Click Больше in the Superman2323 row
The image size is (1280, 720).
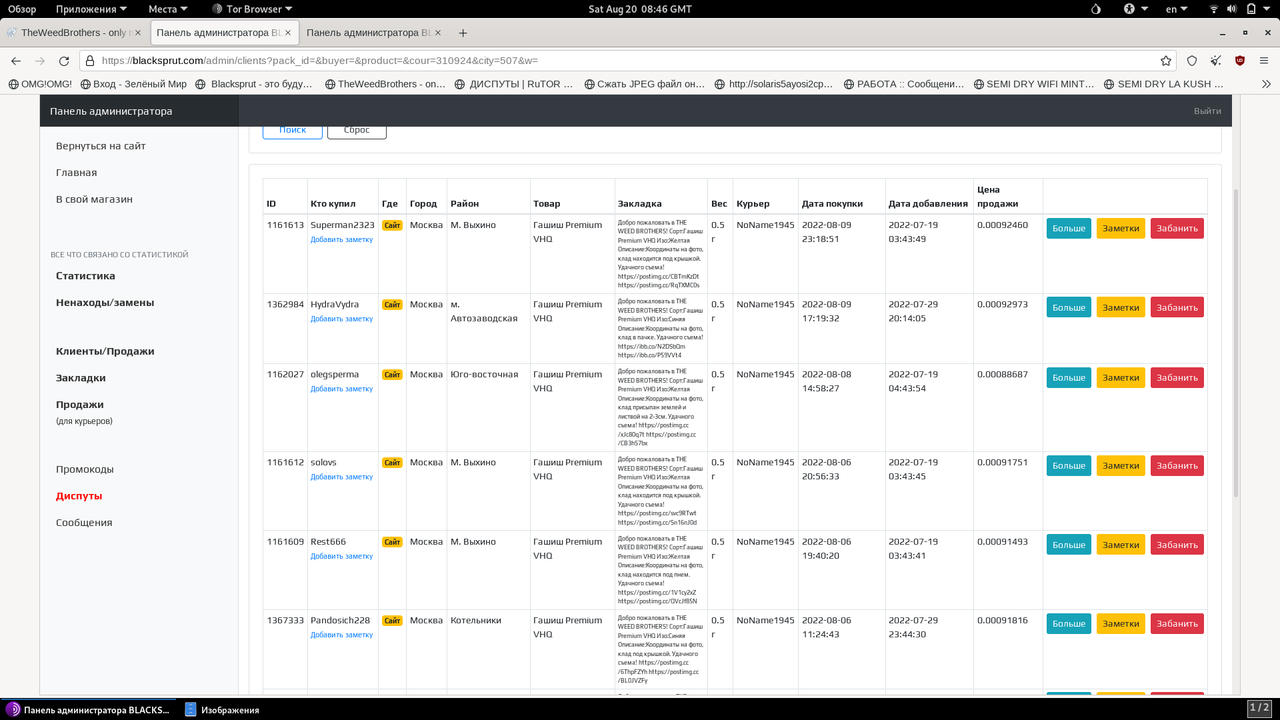1069,228
